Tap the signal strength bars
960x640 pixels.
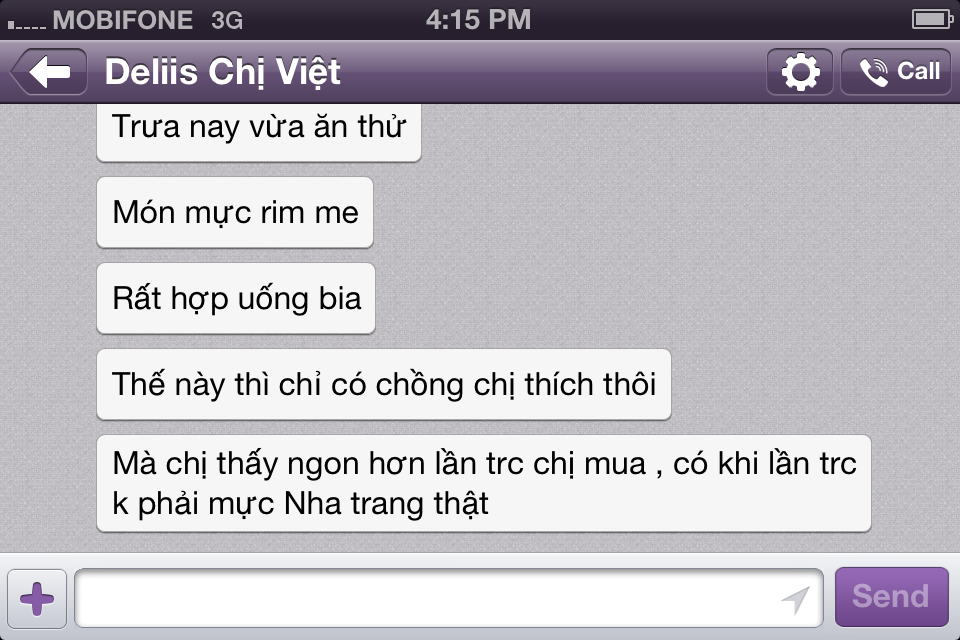tap(26, 24)
